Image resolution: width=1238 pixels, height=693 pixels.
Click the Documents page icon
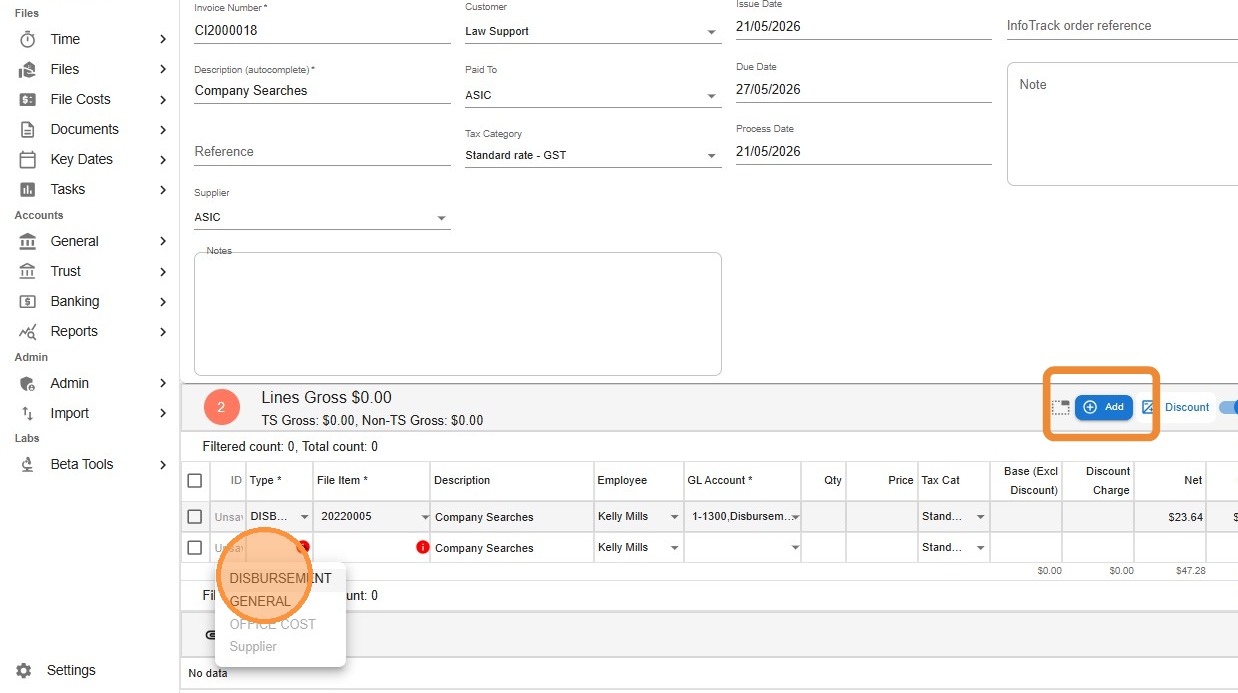[x=28, y=129]
